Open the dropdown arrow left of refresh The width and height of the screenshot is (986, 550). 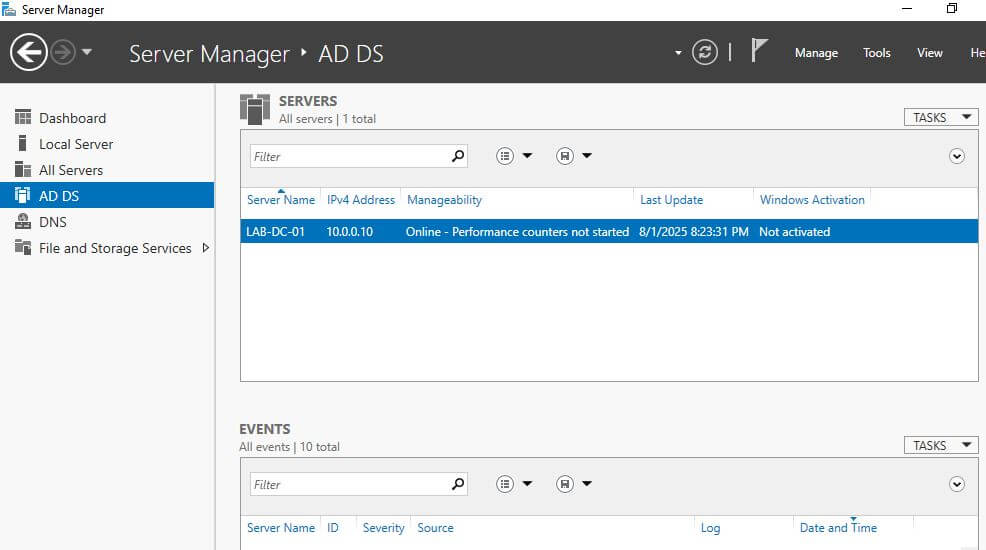(678, 53)
